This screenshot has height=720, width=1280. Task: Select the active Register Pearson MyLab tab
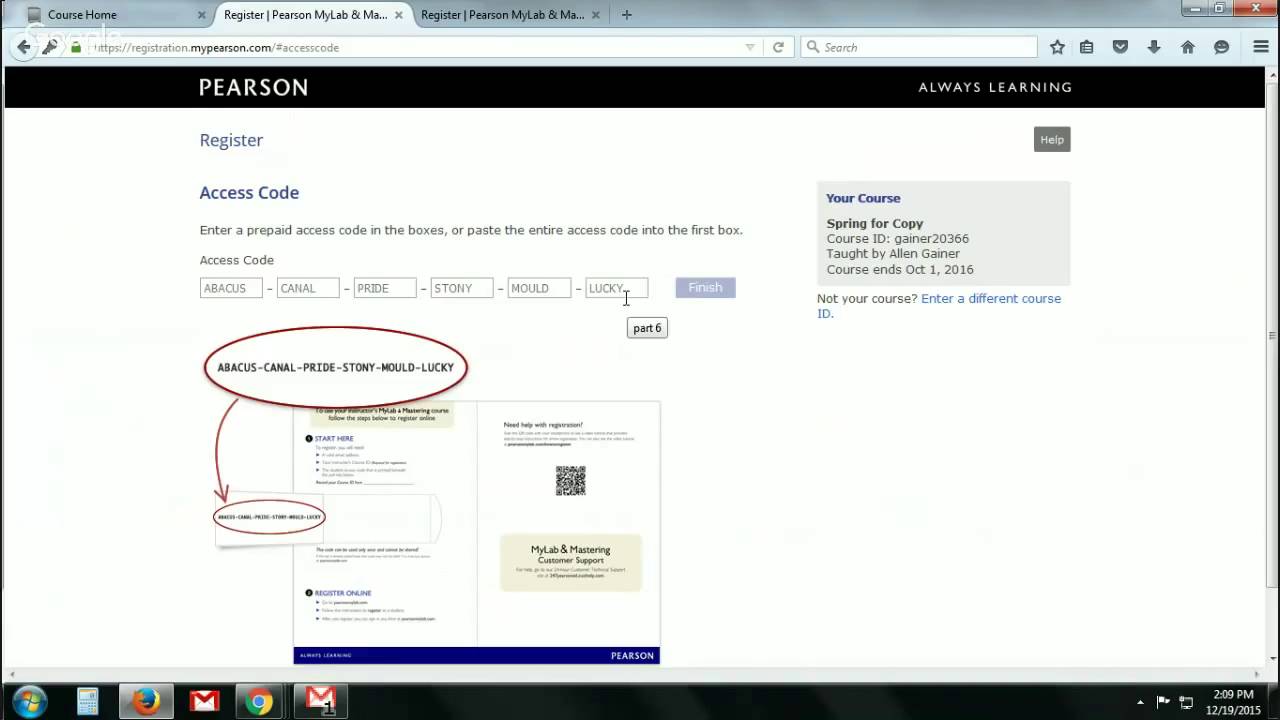click(x=312, y=15)
